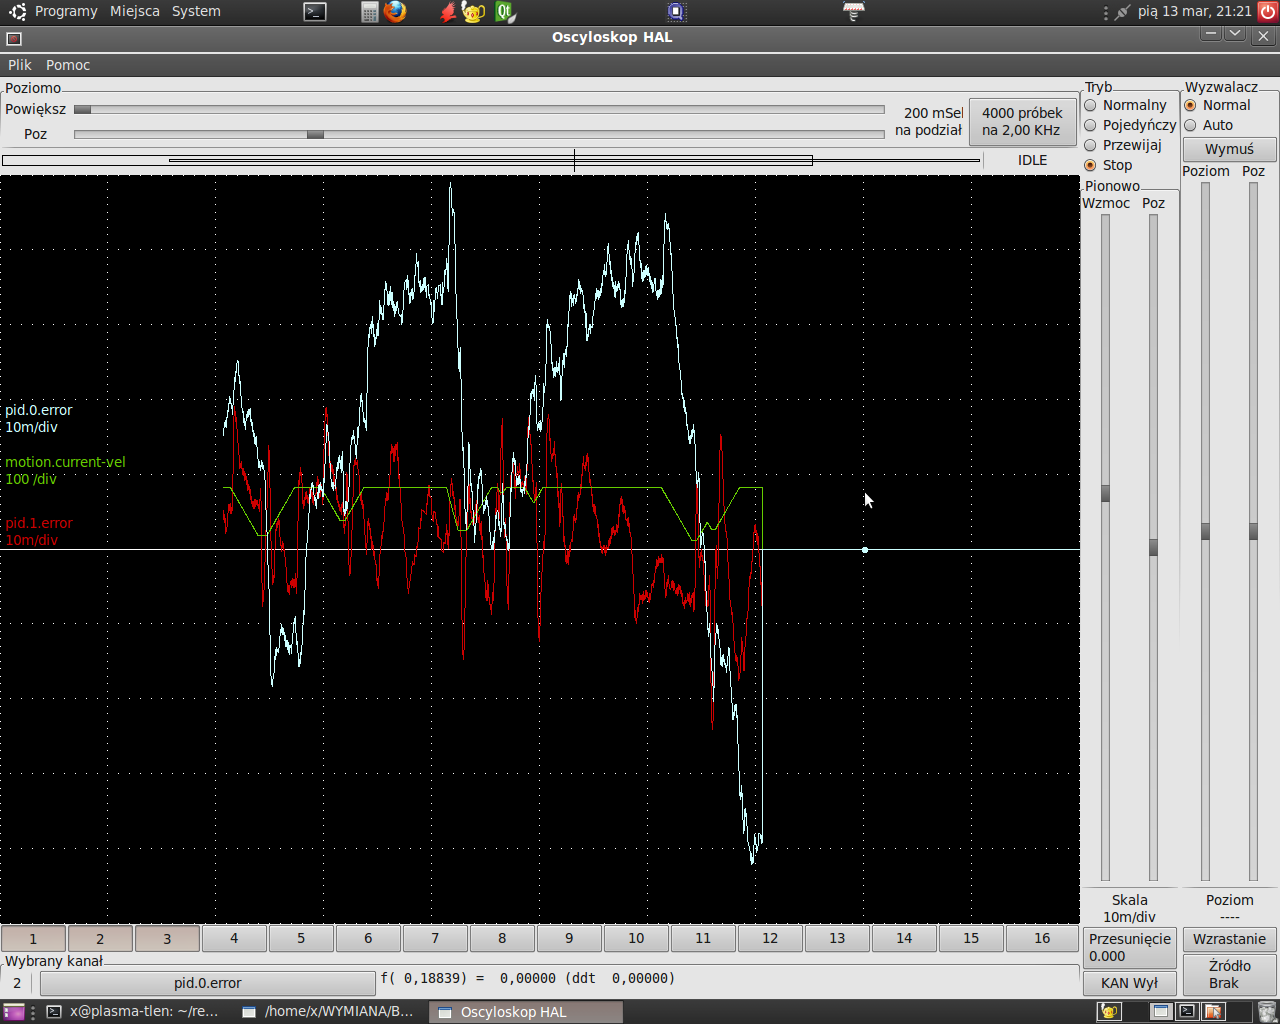Click network status icon in top panel
Viewport: 1280px width, 1024px height.
pos(1122,12)
